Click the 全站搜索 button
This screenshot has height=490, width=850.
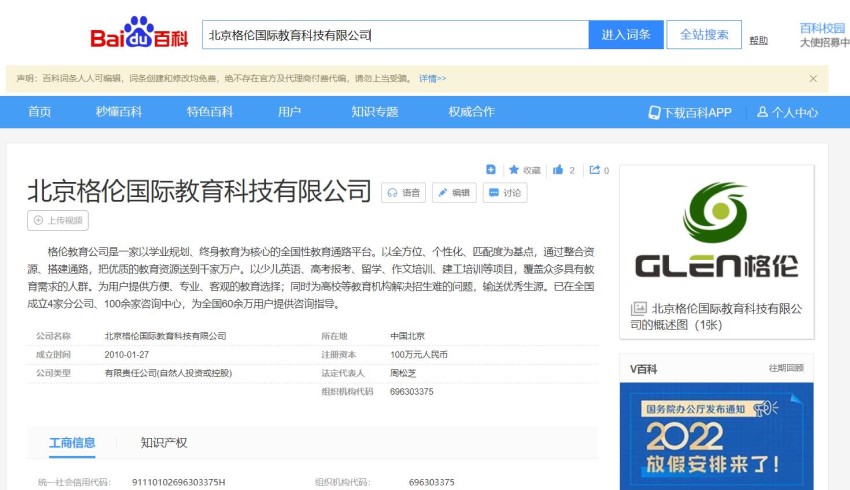pyautogui.click(x=704, y=35)
